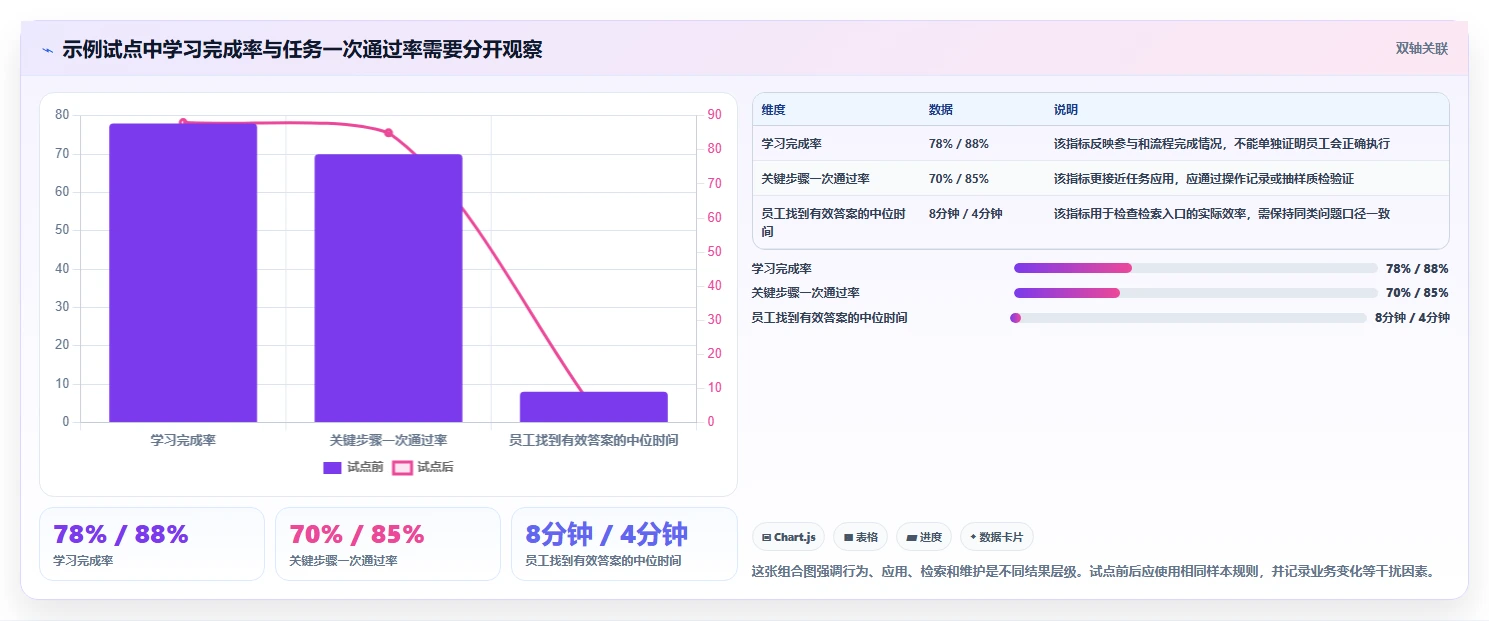This screenshot has width=1489, height=621.
Task: Click table cell 关键步骤一次通过率
Action: coord(815,179)
